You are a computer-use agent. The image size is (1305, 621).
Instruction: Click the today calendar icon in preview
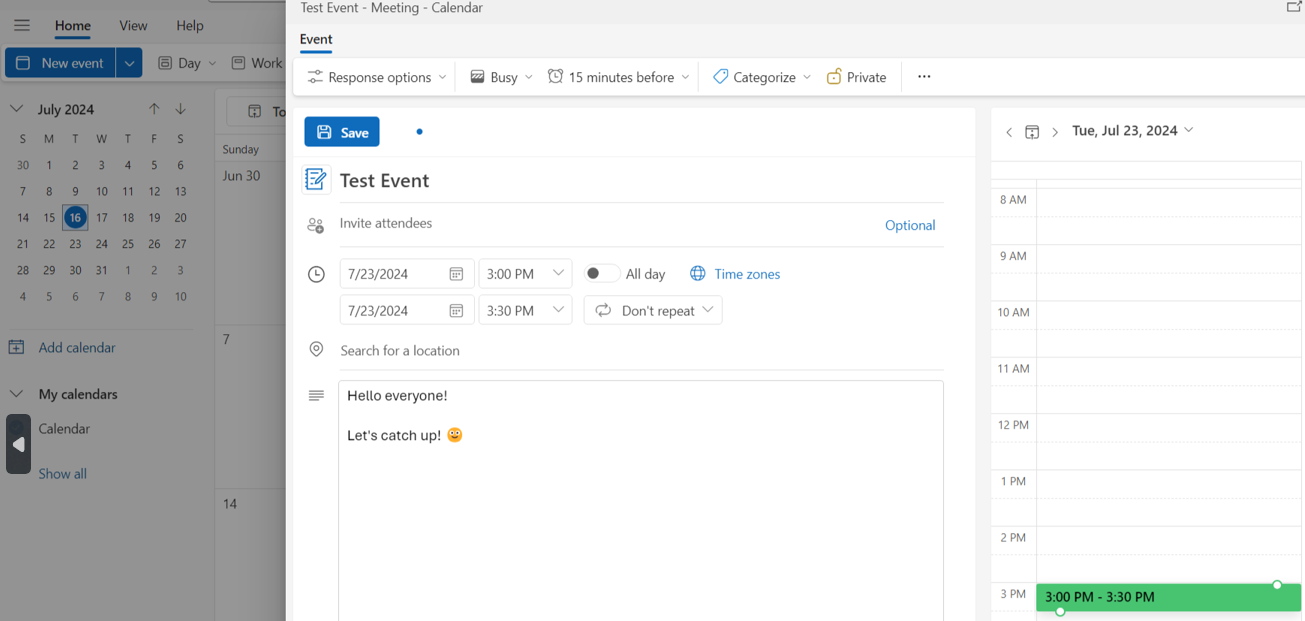click(x=1032, y=132)
